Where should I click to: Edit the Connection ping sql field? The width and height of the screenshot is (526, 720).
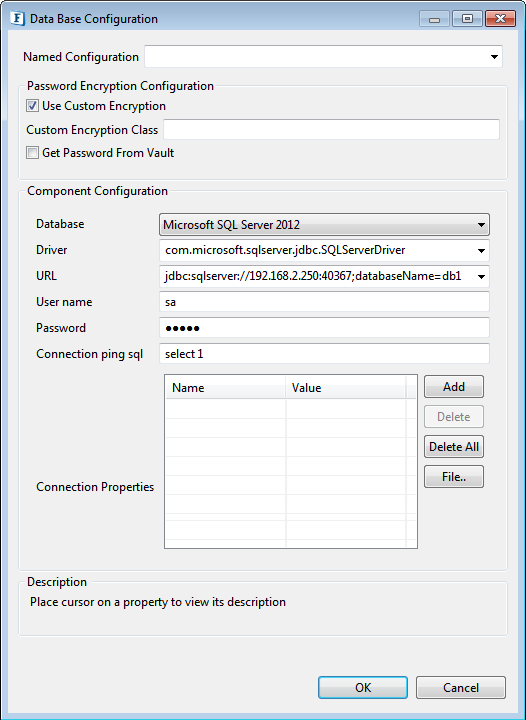tap(324, 354)
